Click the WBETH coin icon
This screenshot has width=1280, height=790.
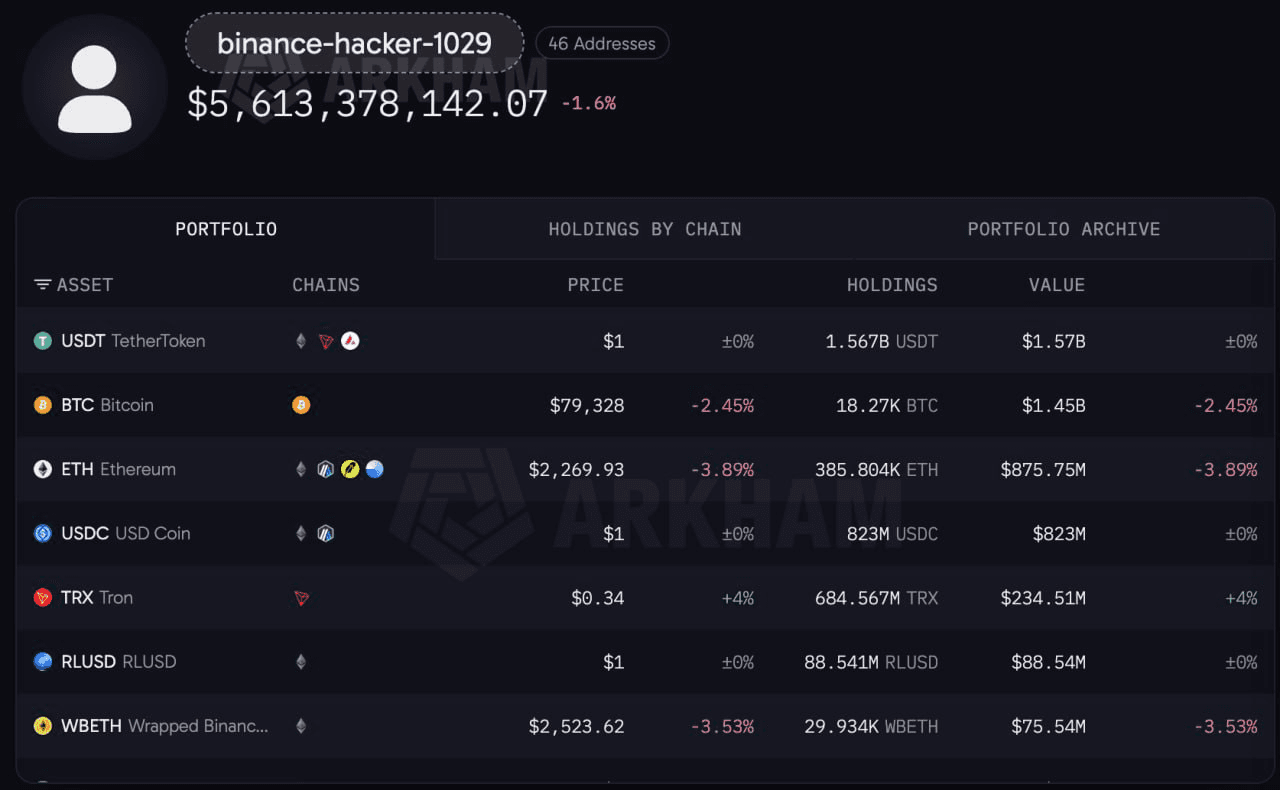pyautogui.click(x=42, y=726)
